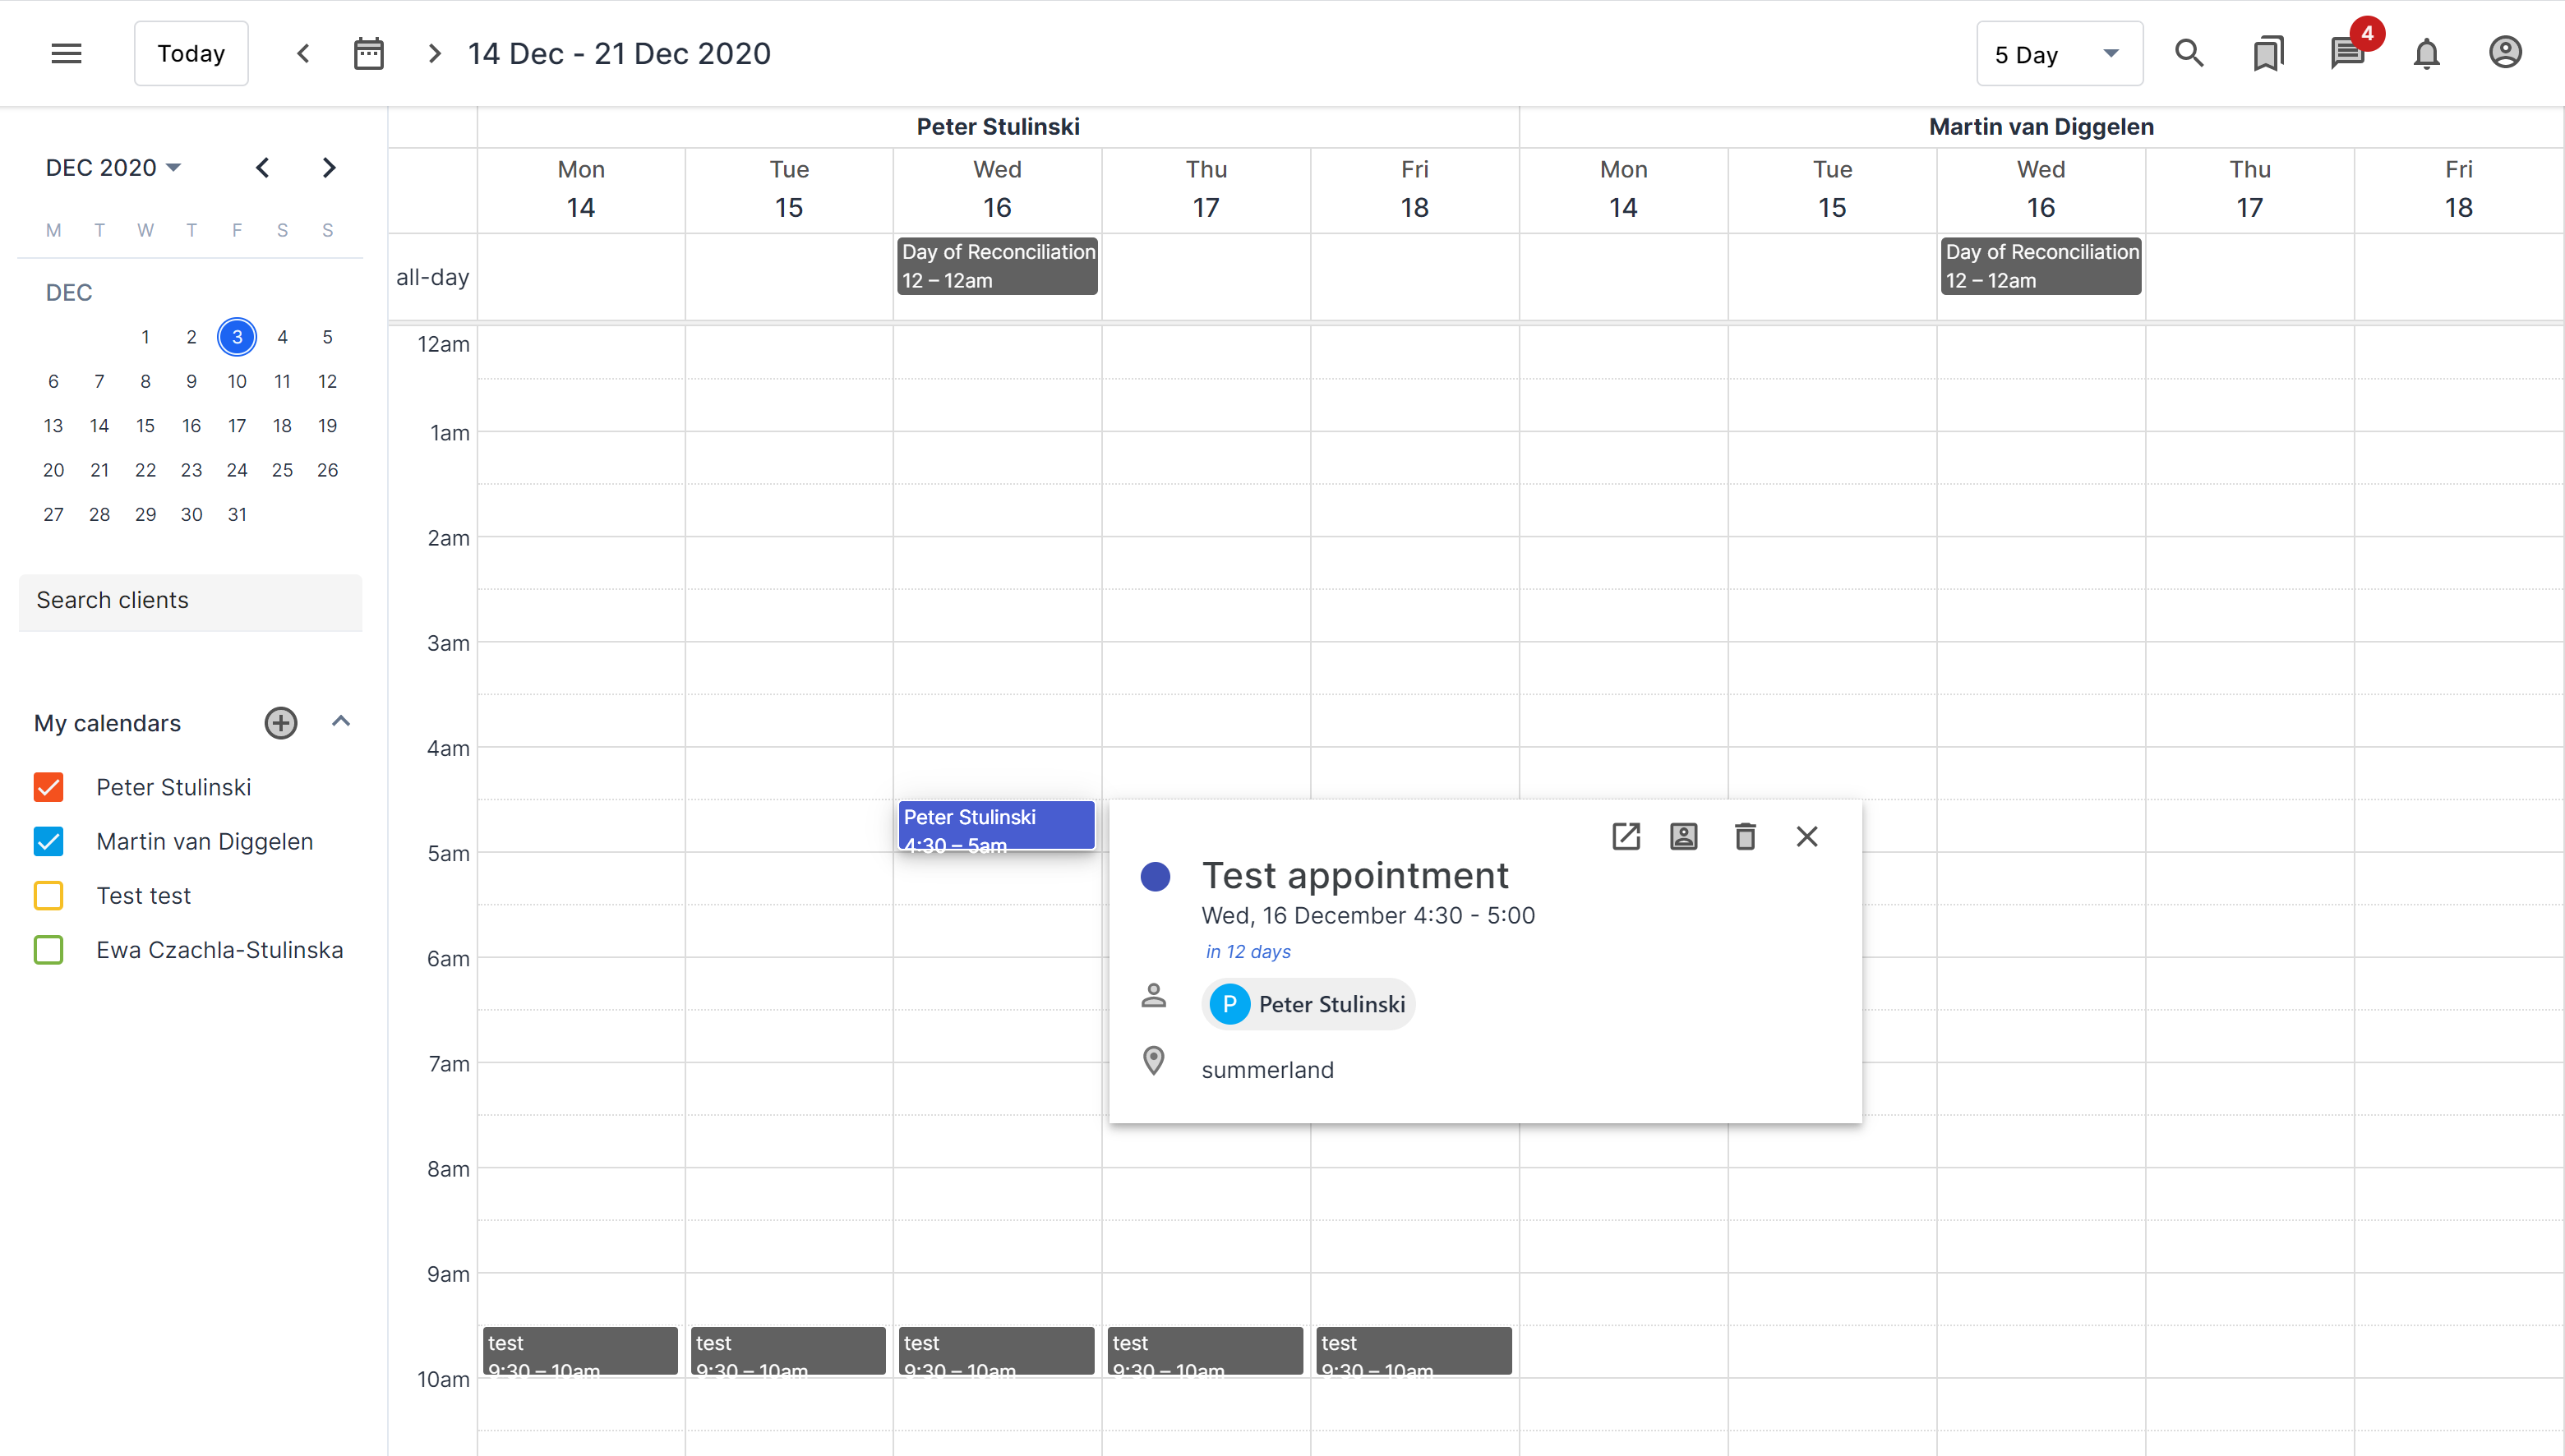Click the blue appointment color circle

(1156, 877)
